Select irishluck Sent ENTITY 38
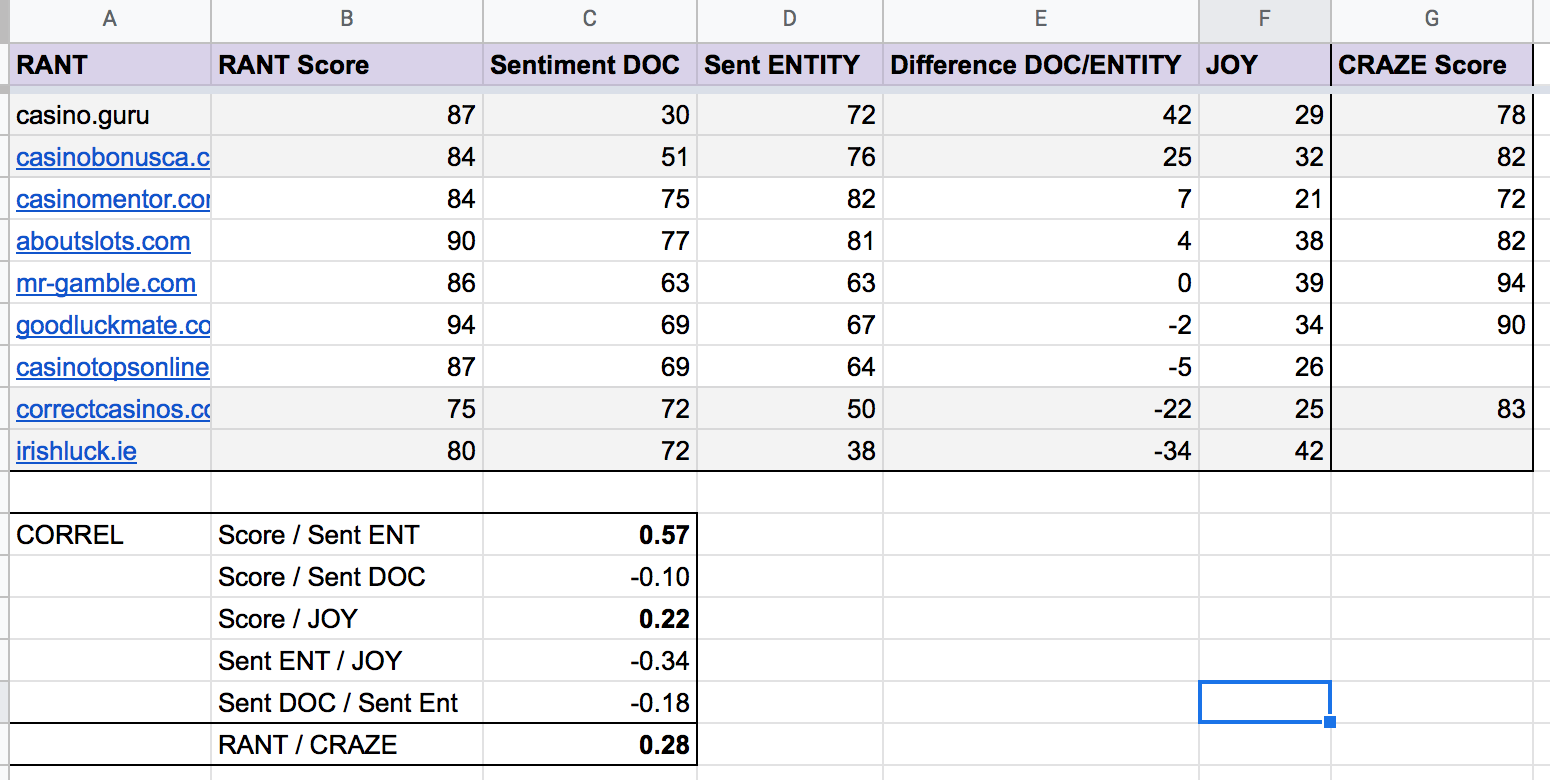 tap(790, 451)
